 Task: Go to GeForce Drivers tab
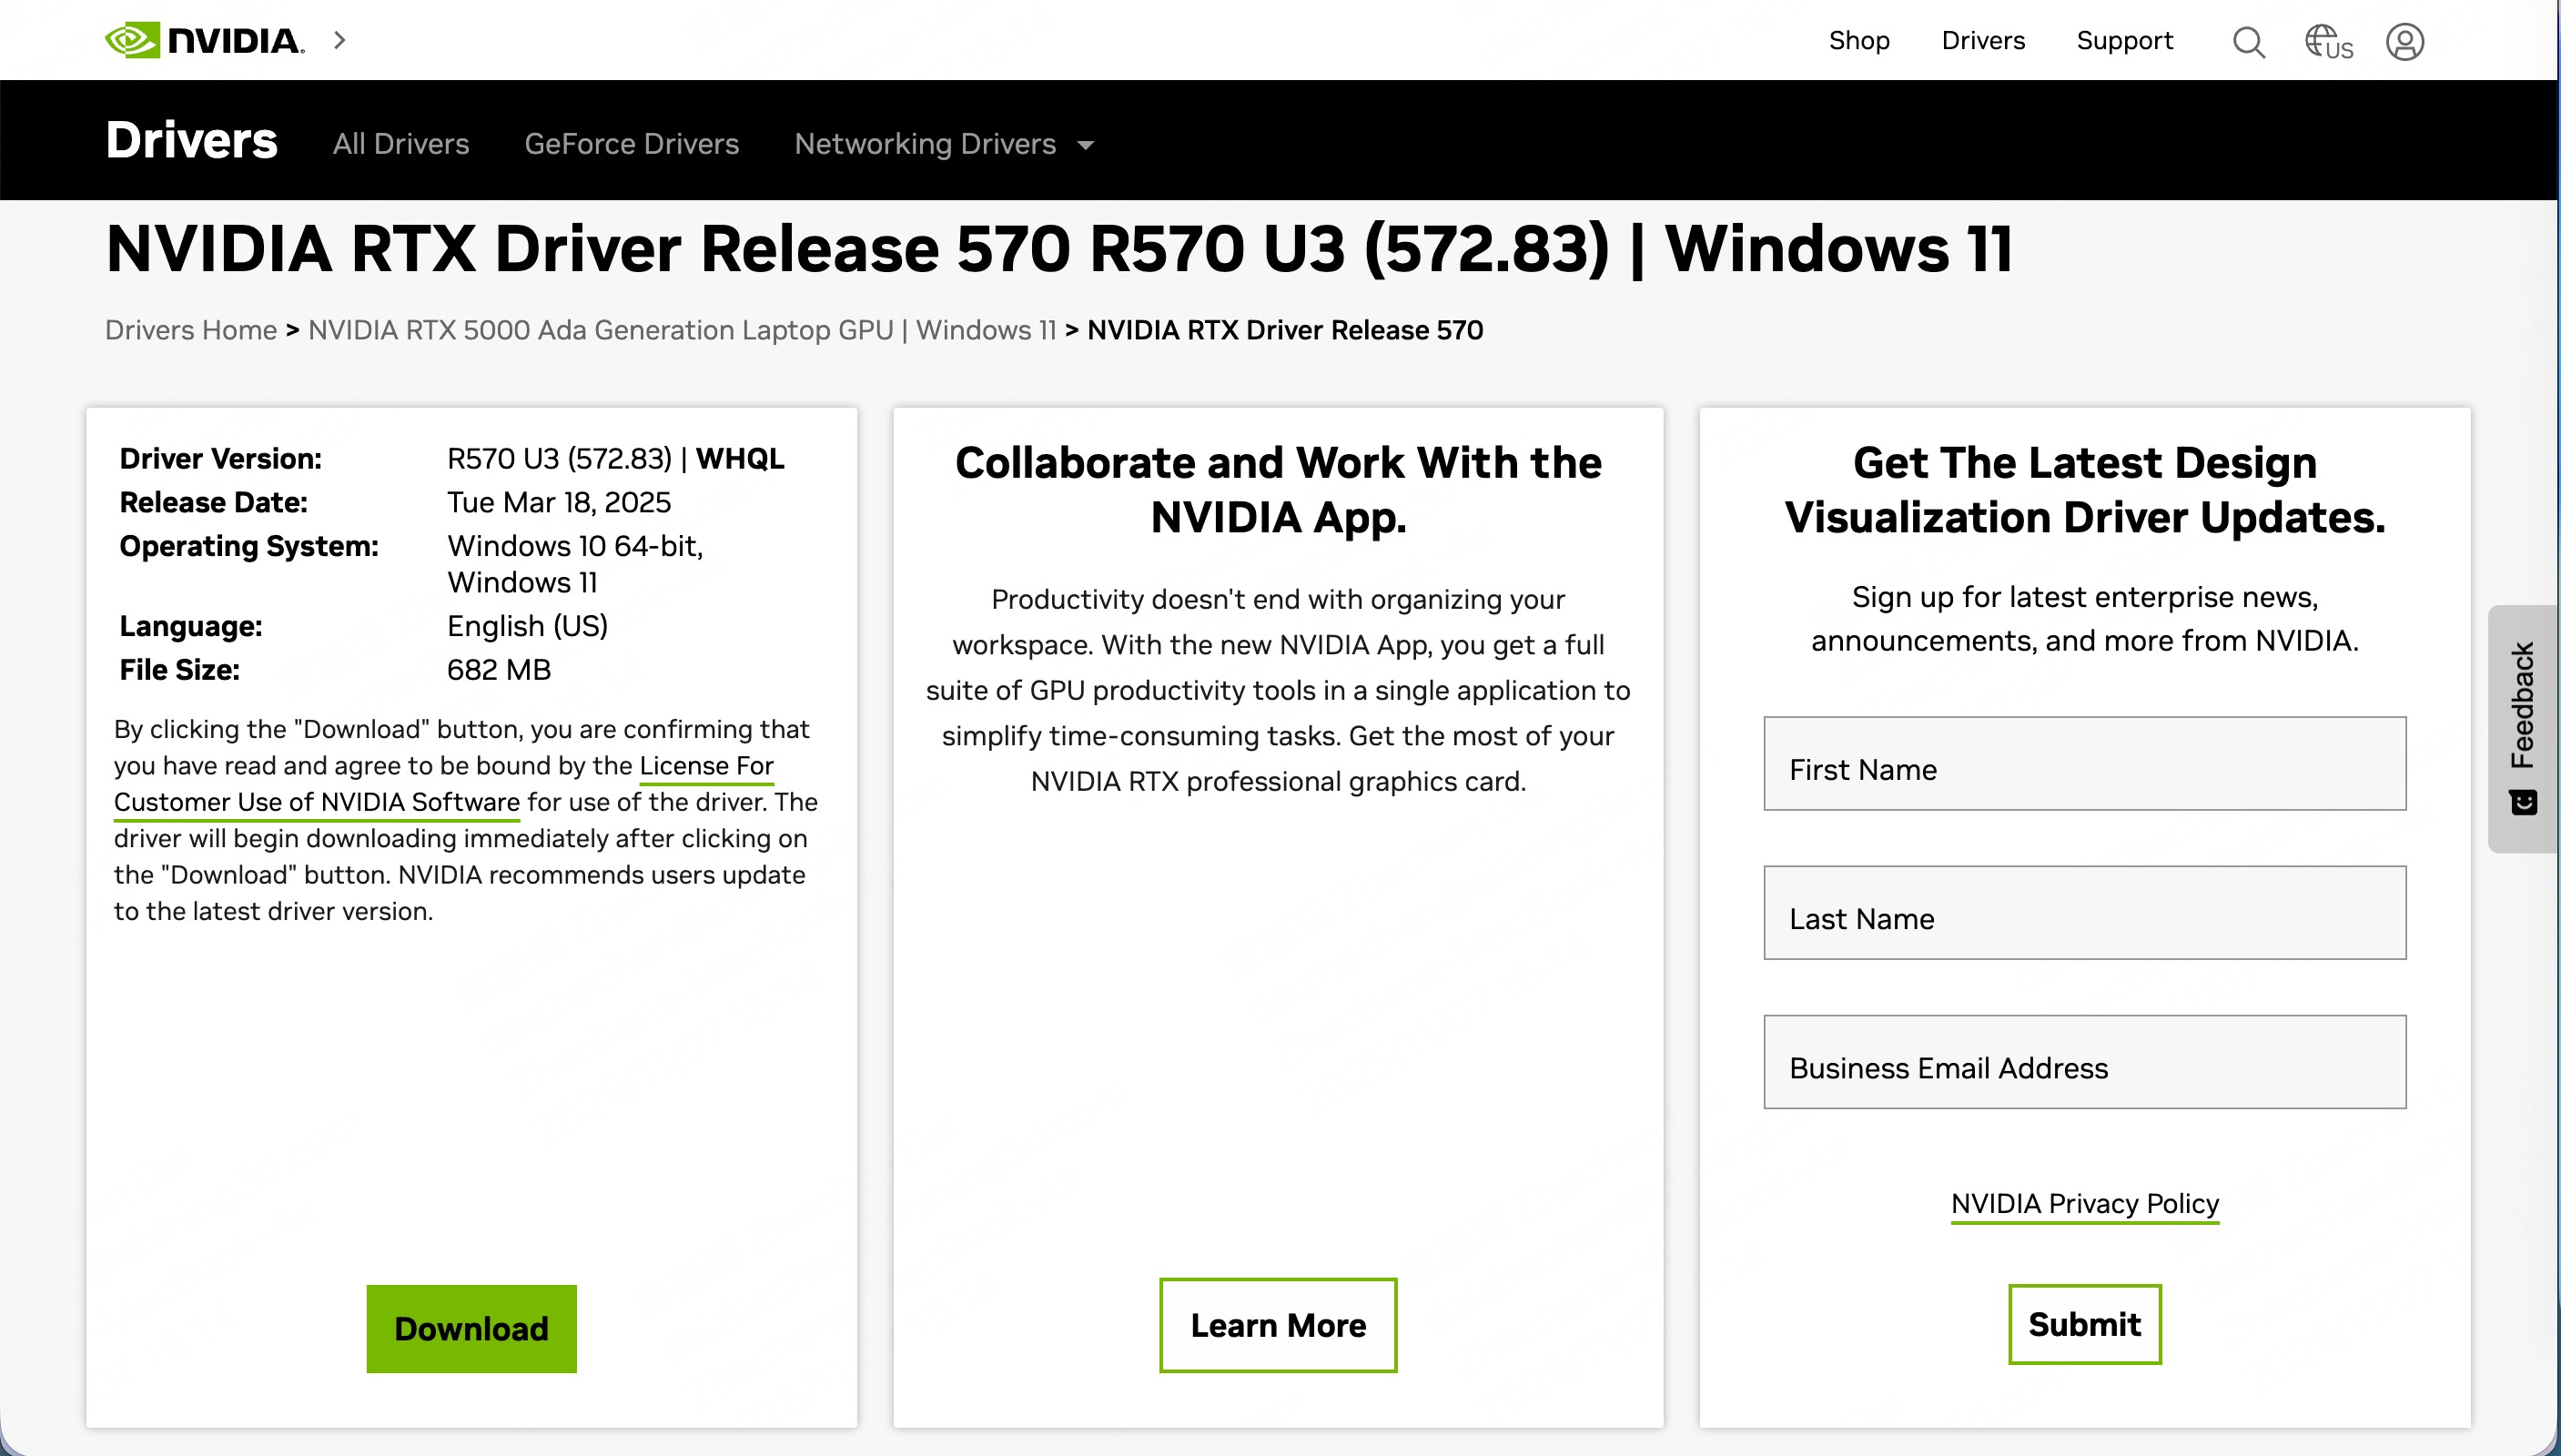click(x=631, y=144)
